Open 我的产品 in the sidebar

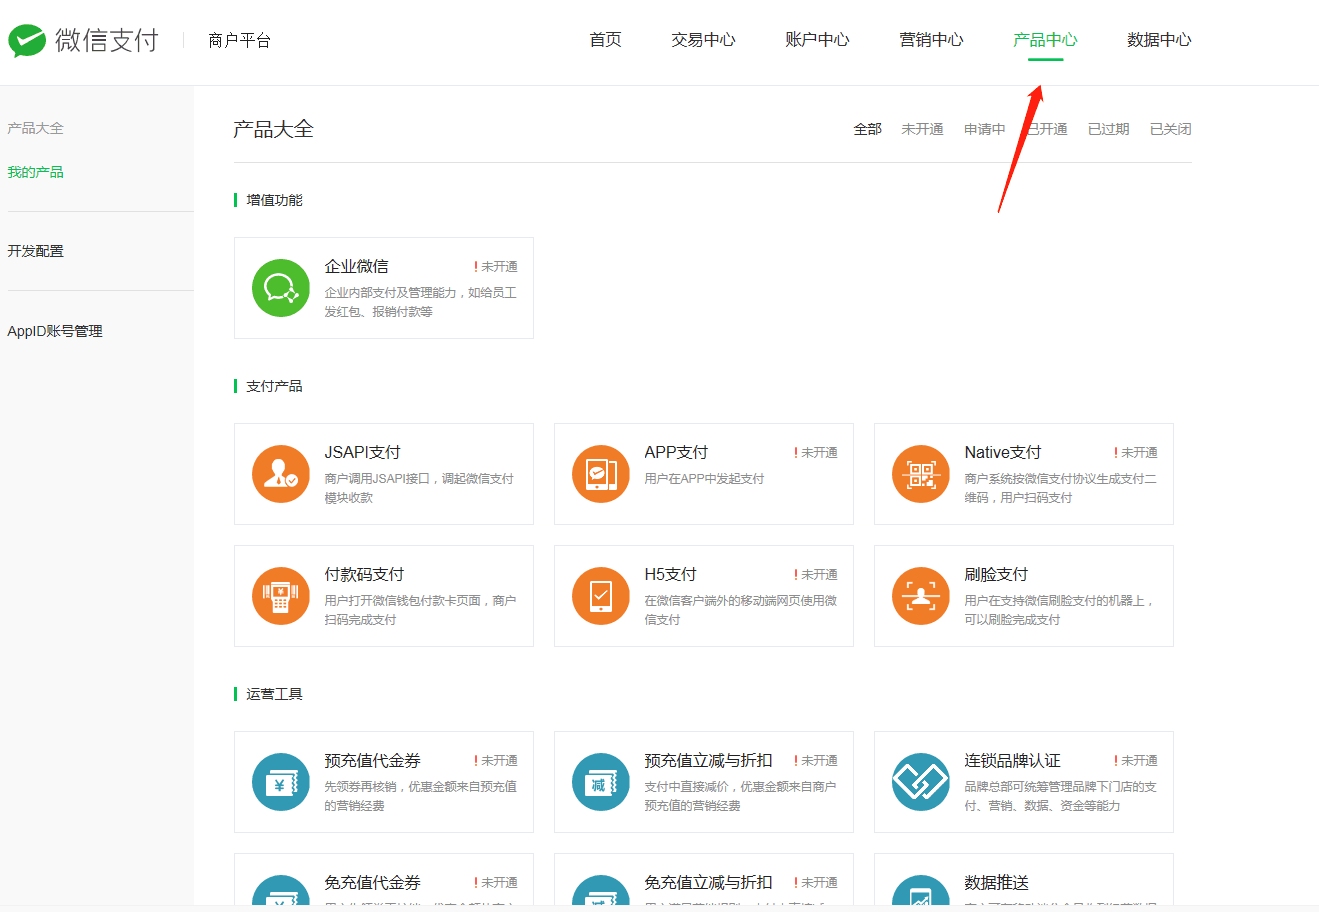click(35, 172)
